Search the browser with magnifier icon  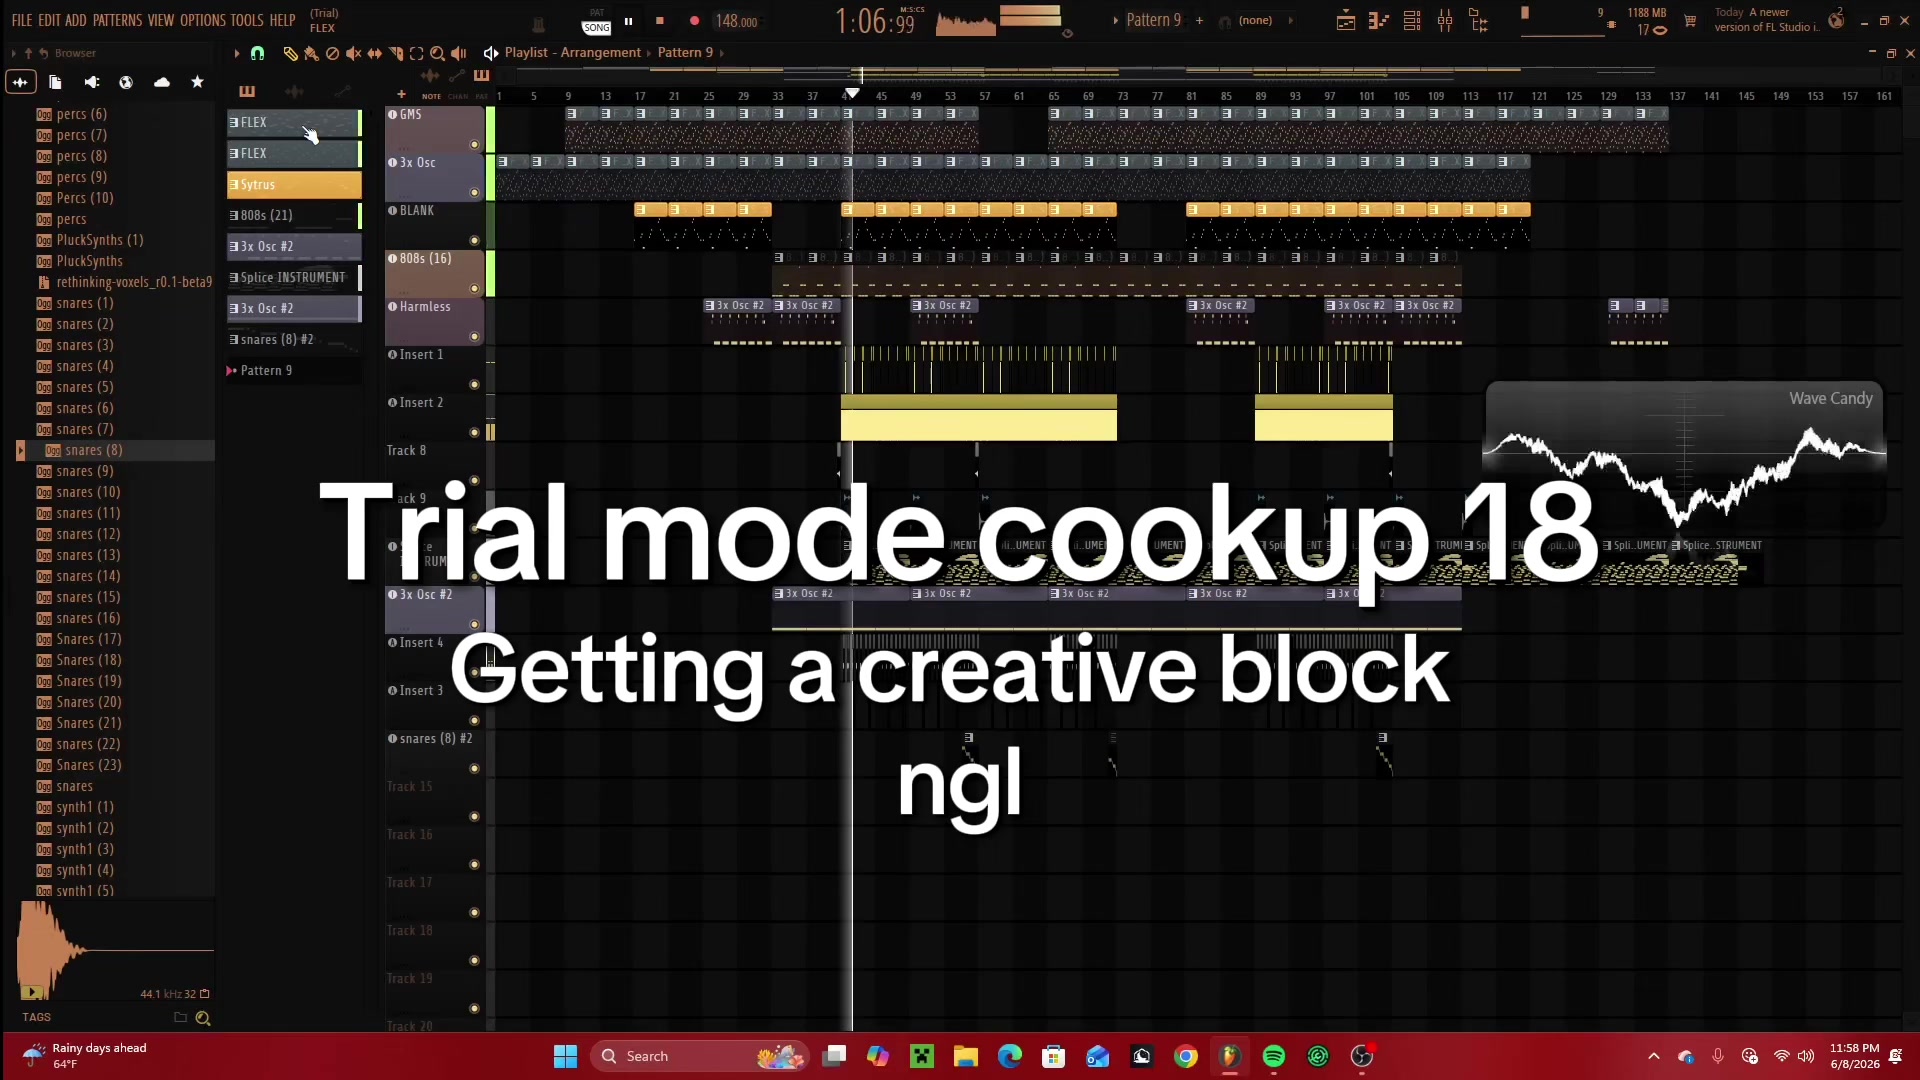pos(203,1018)
